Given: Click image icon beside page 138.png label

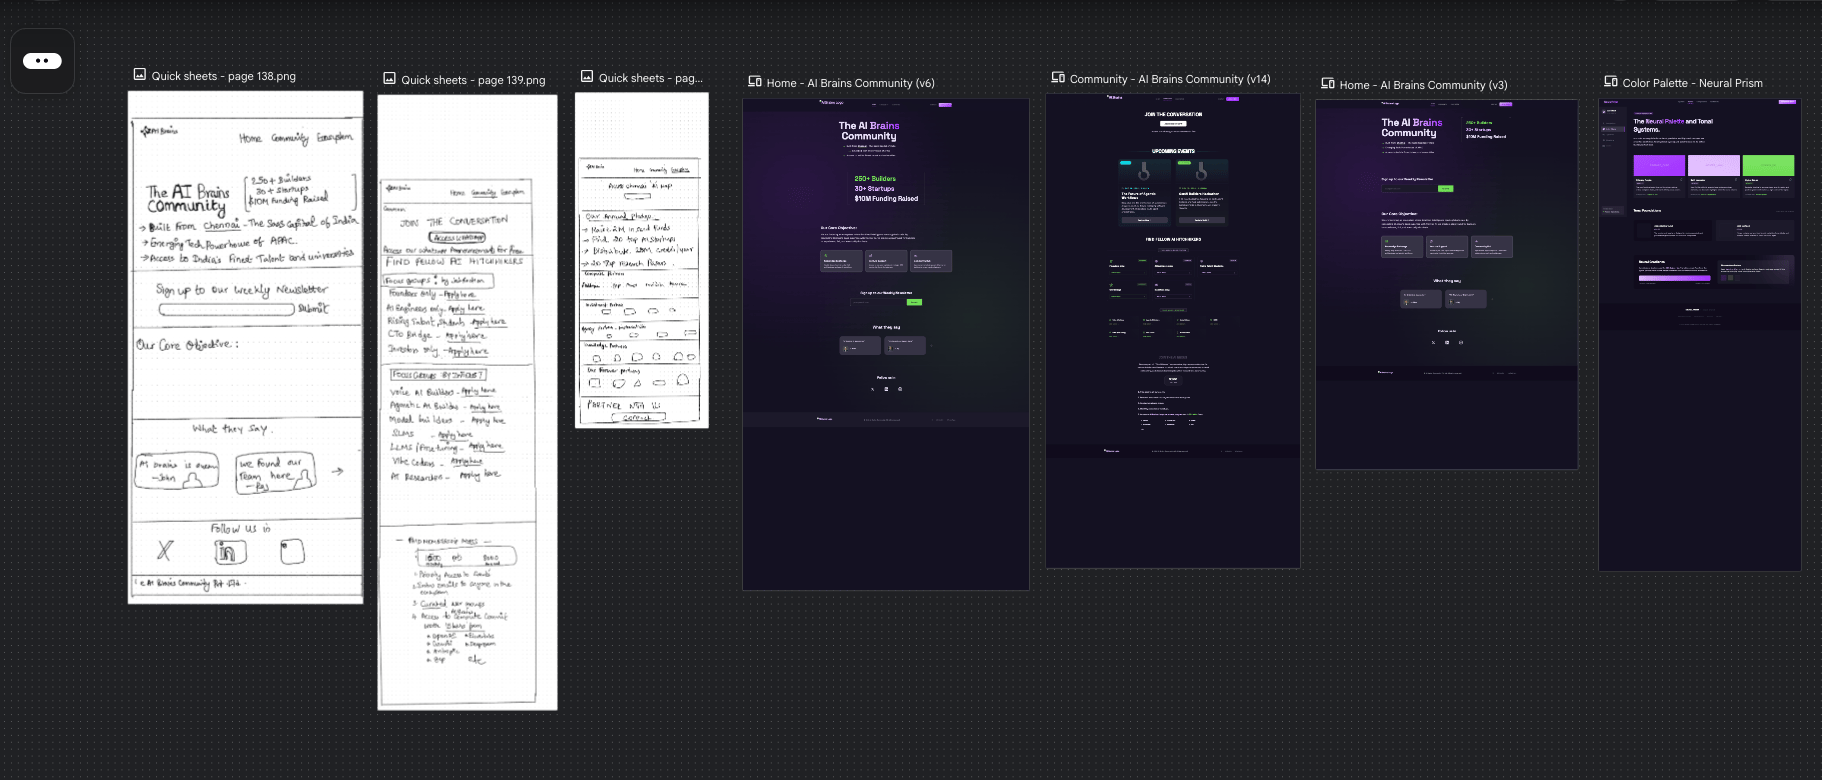Looking at the screenshot, I should 140,75.
